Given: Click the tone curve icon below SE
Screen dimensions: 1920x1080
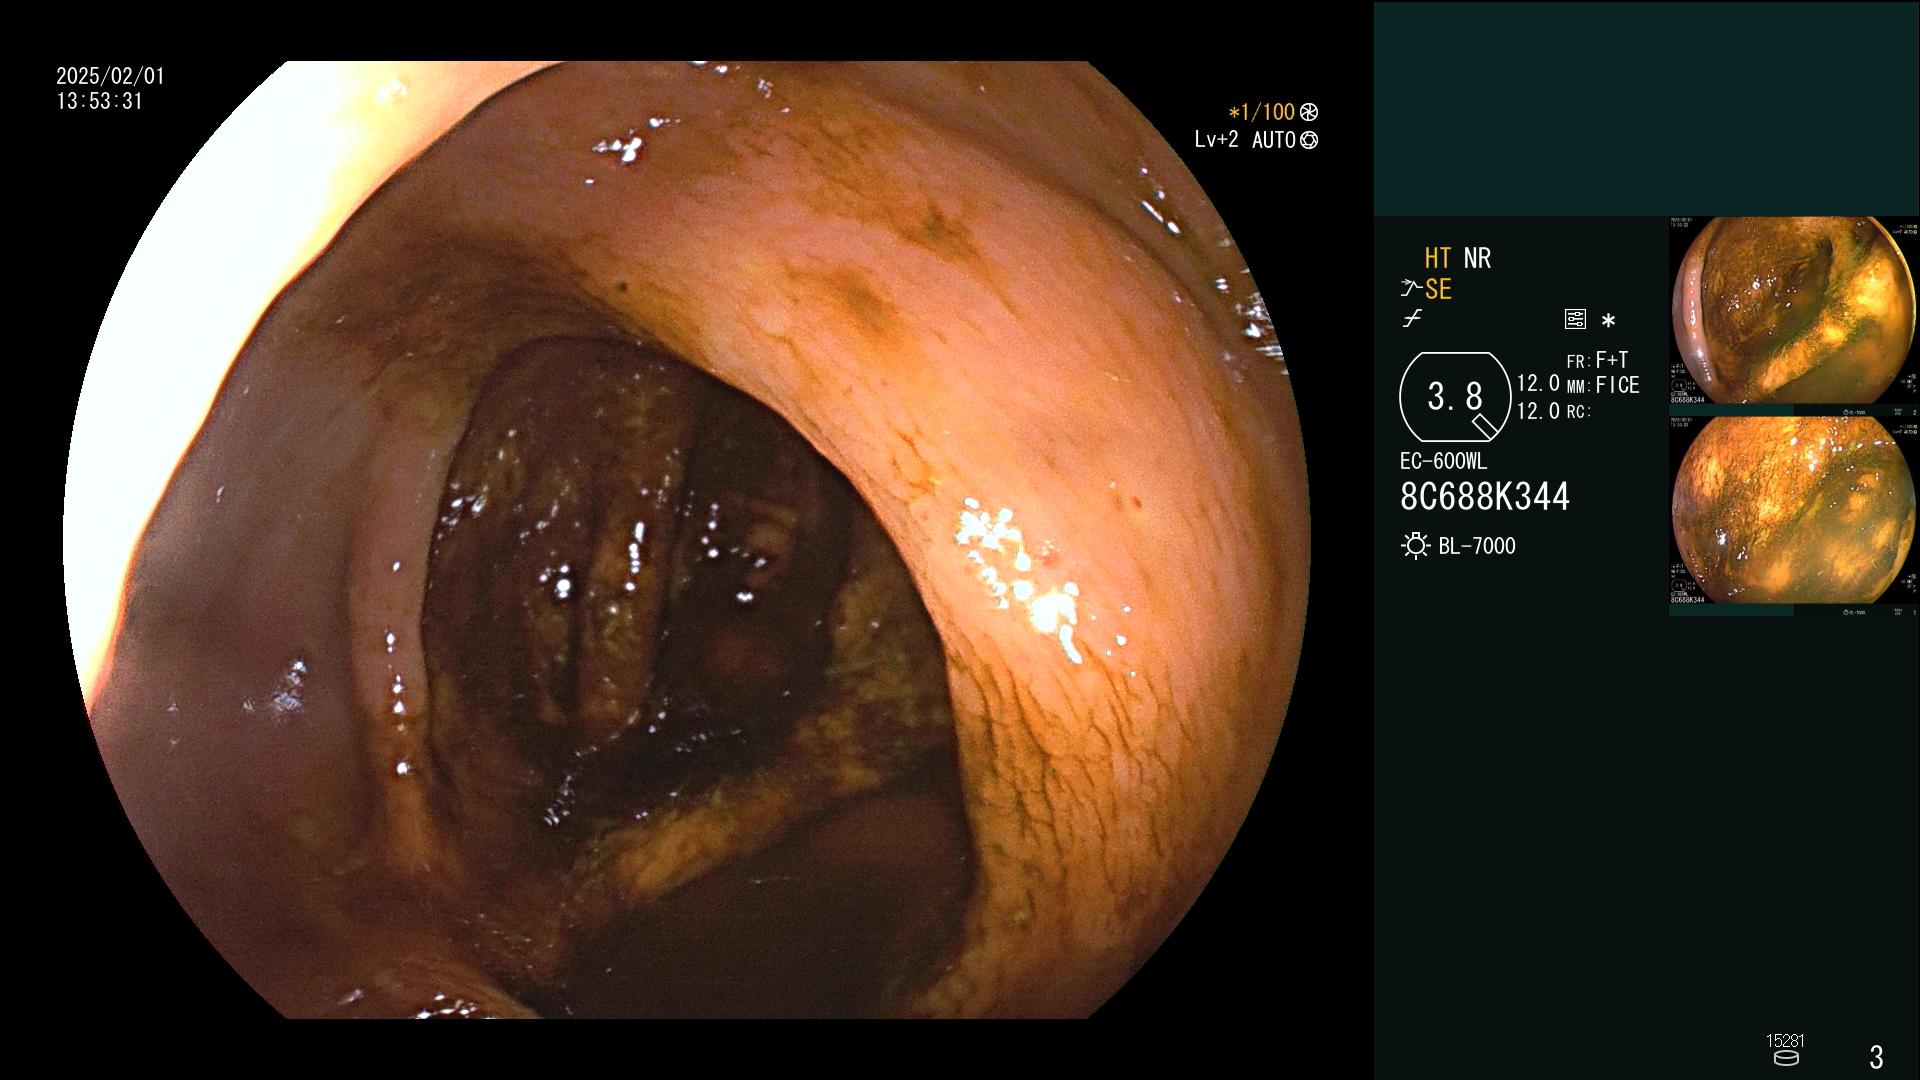Looking at the screenshot, I should [x=1412, y=319].
